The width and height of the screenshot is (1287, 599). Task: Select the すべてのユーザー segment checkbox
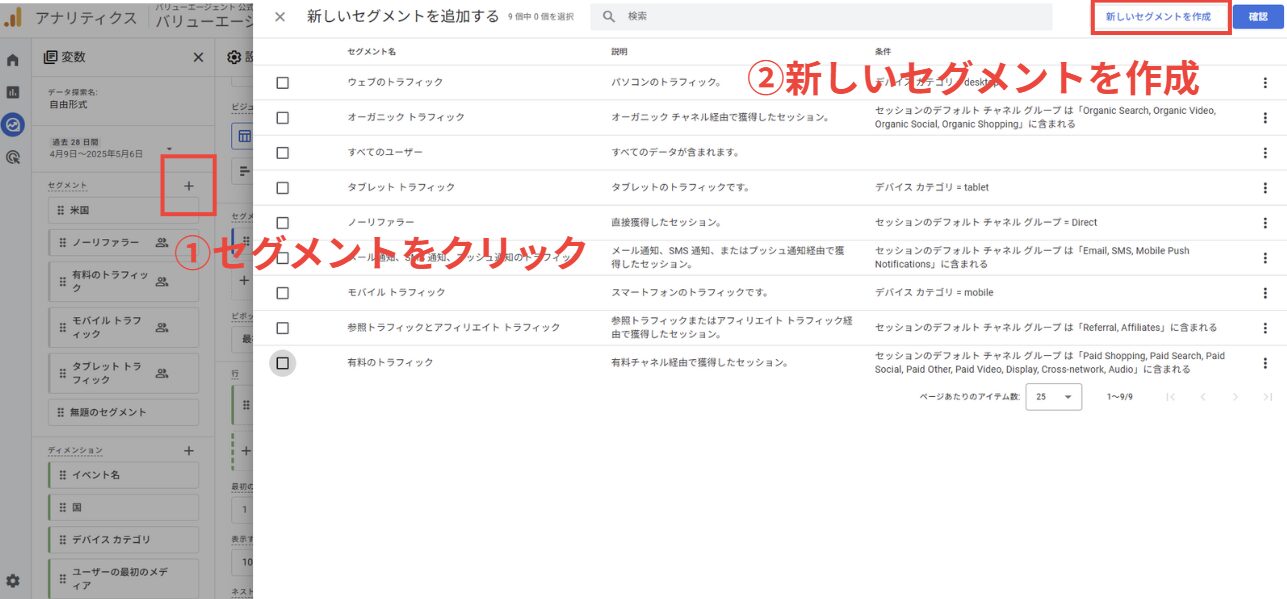(x=282, y=153)
